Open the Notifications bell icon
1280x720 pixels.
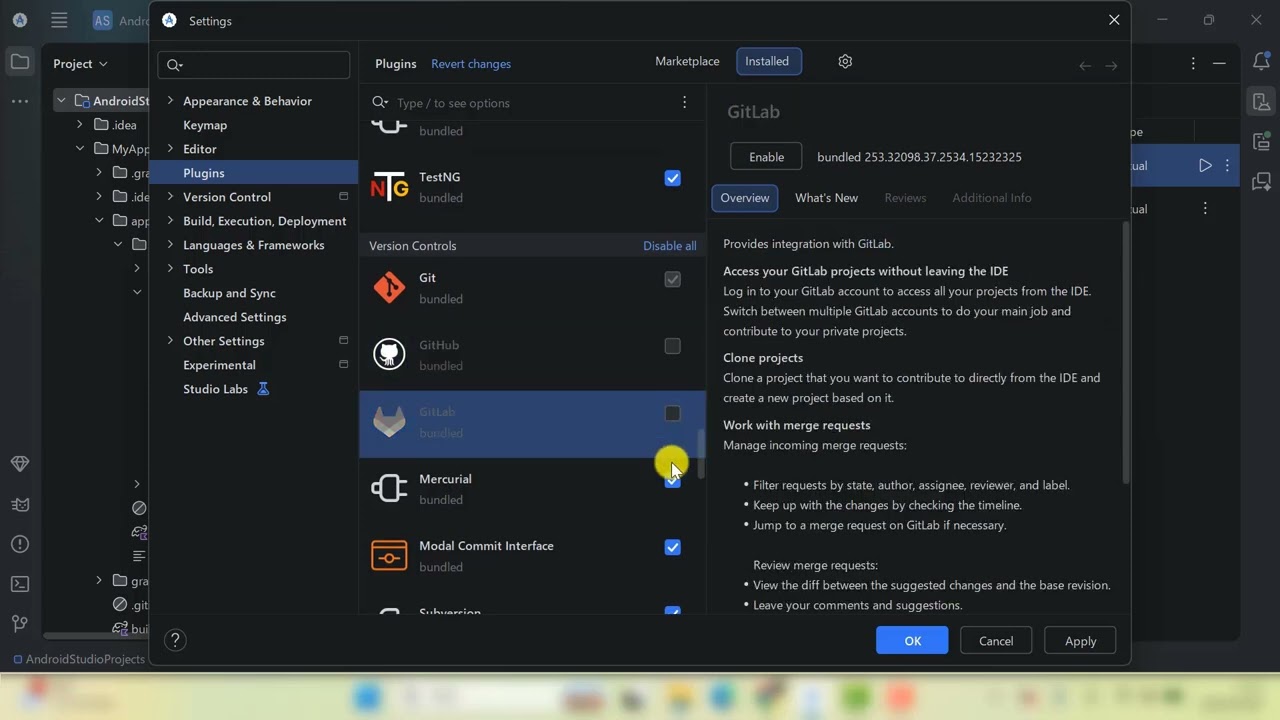coord(1261,62)
